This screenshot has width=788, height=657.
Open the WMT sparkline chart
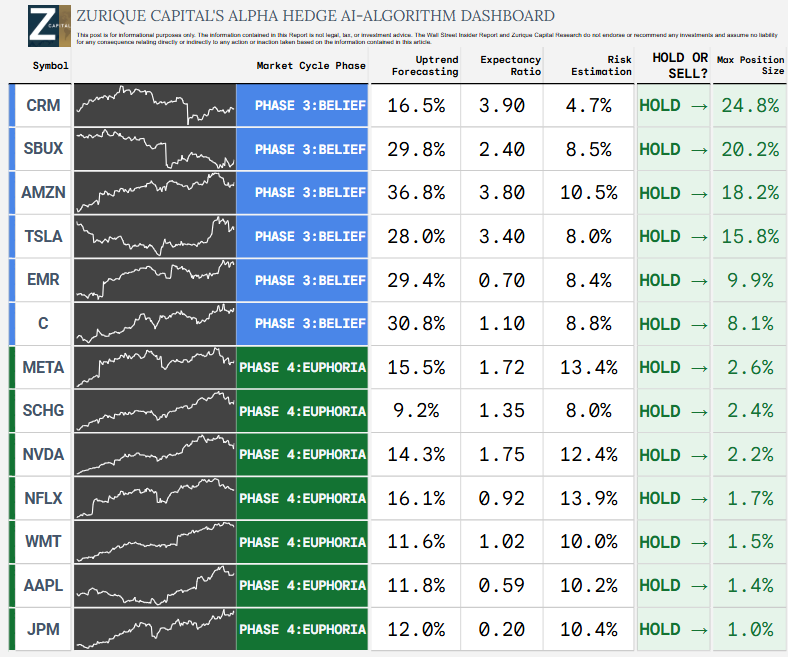pos(155,542)
